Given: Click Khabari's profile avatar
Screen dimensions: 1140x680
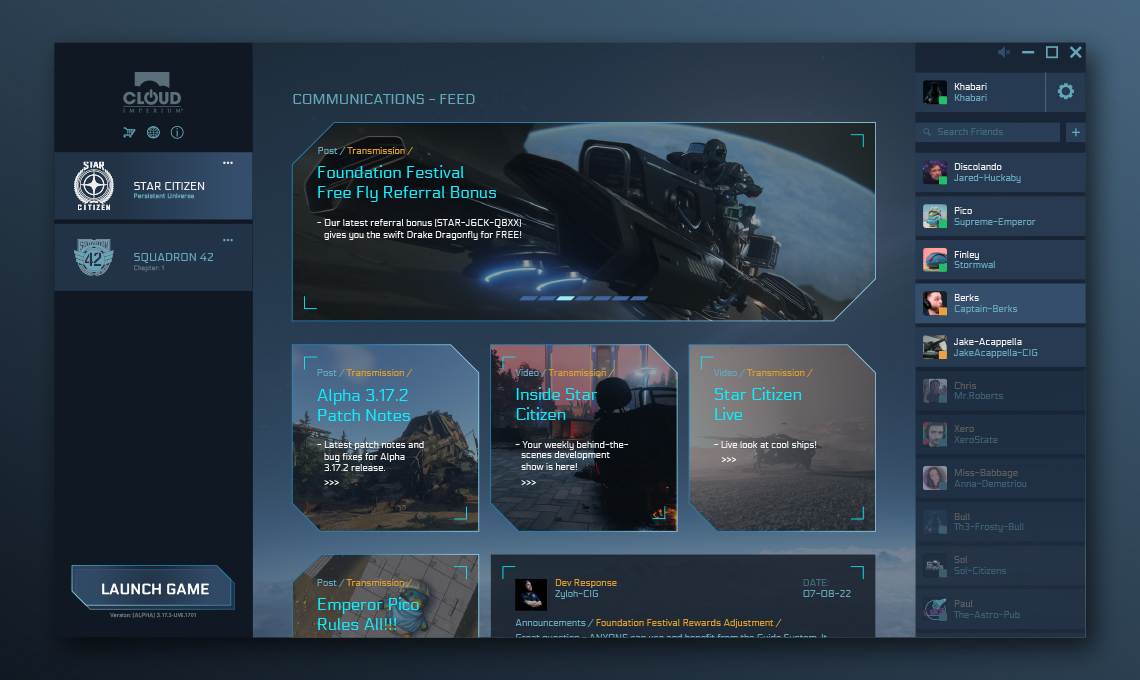Looking at the screenshot, I should (934, 92).
